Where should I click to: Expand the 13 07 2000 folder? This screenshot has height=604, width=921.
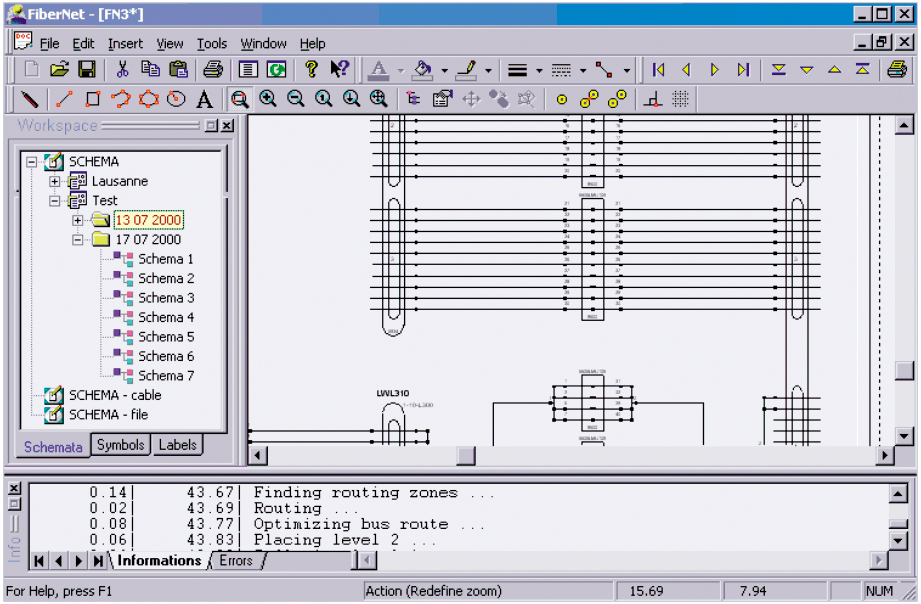pyautogui.click(x=78, y=220)
